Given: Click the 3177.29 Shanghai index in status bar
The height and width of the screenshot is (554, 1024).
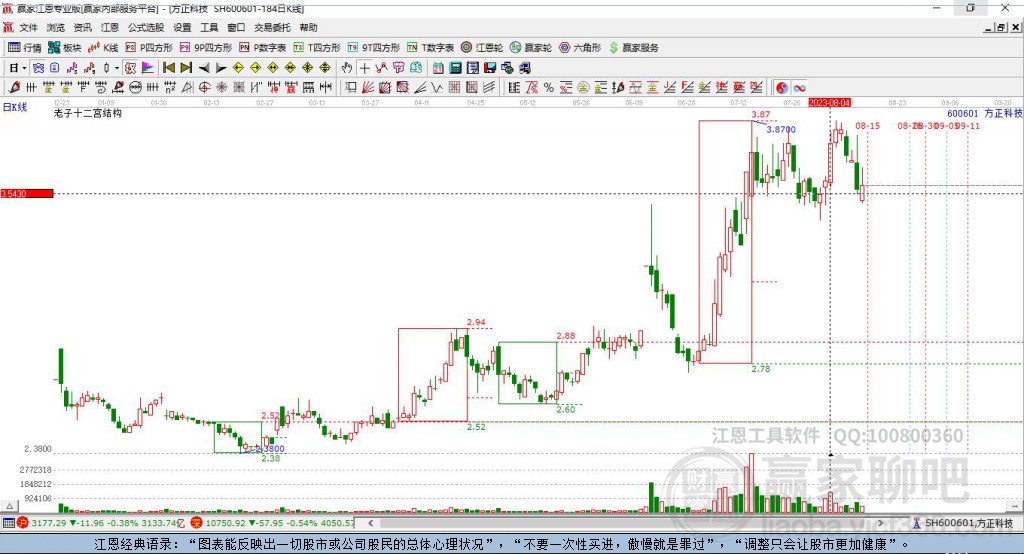Looking at the screenshot, I should tap(48, 523).
